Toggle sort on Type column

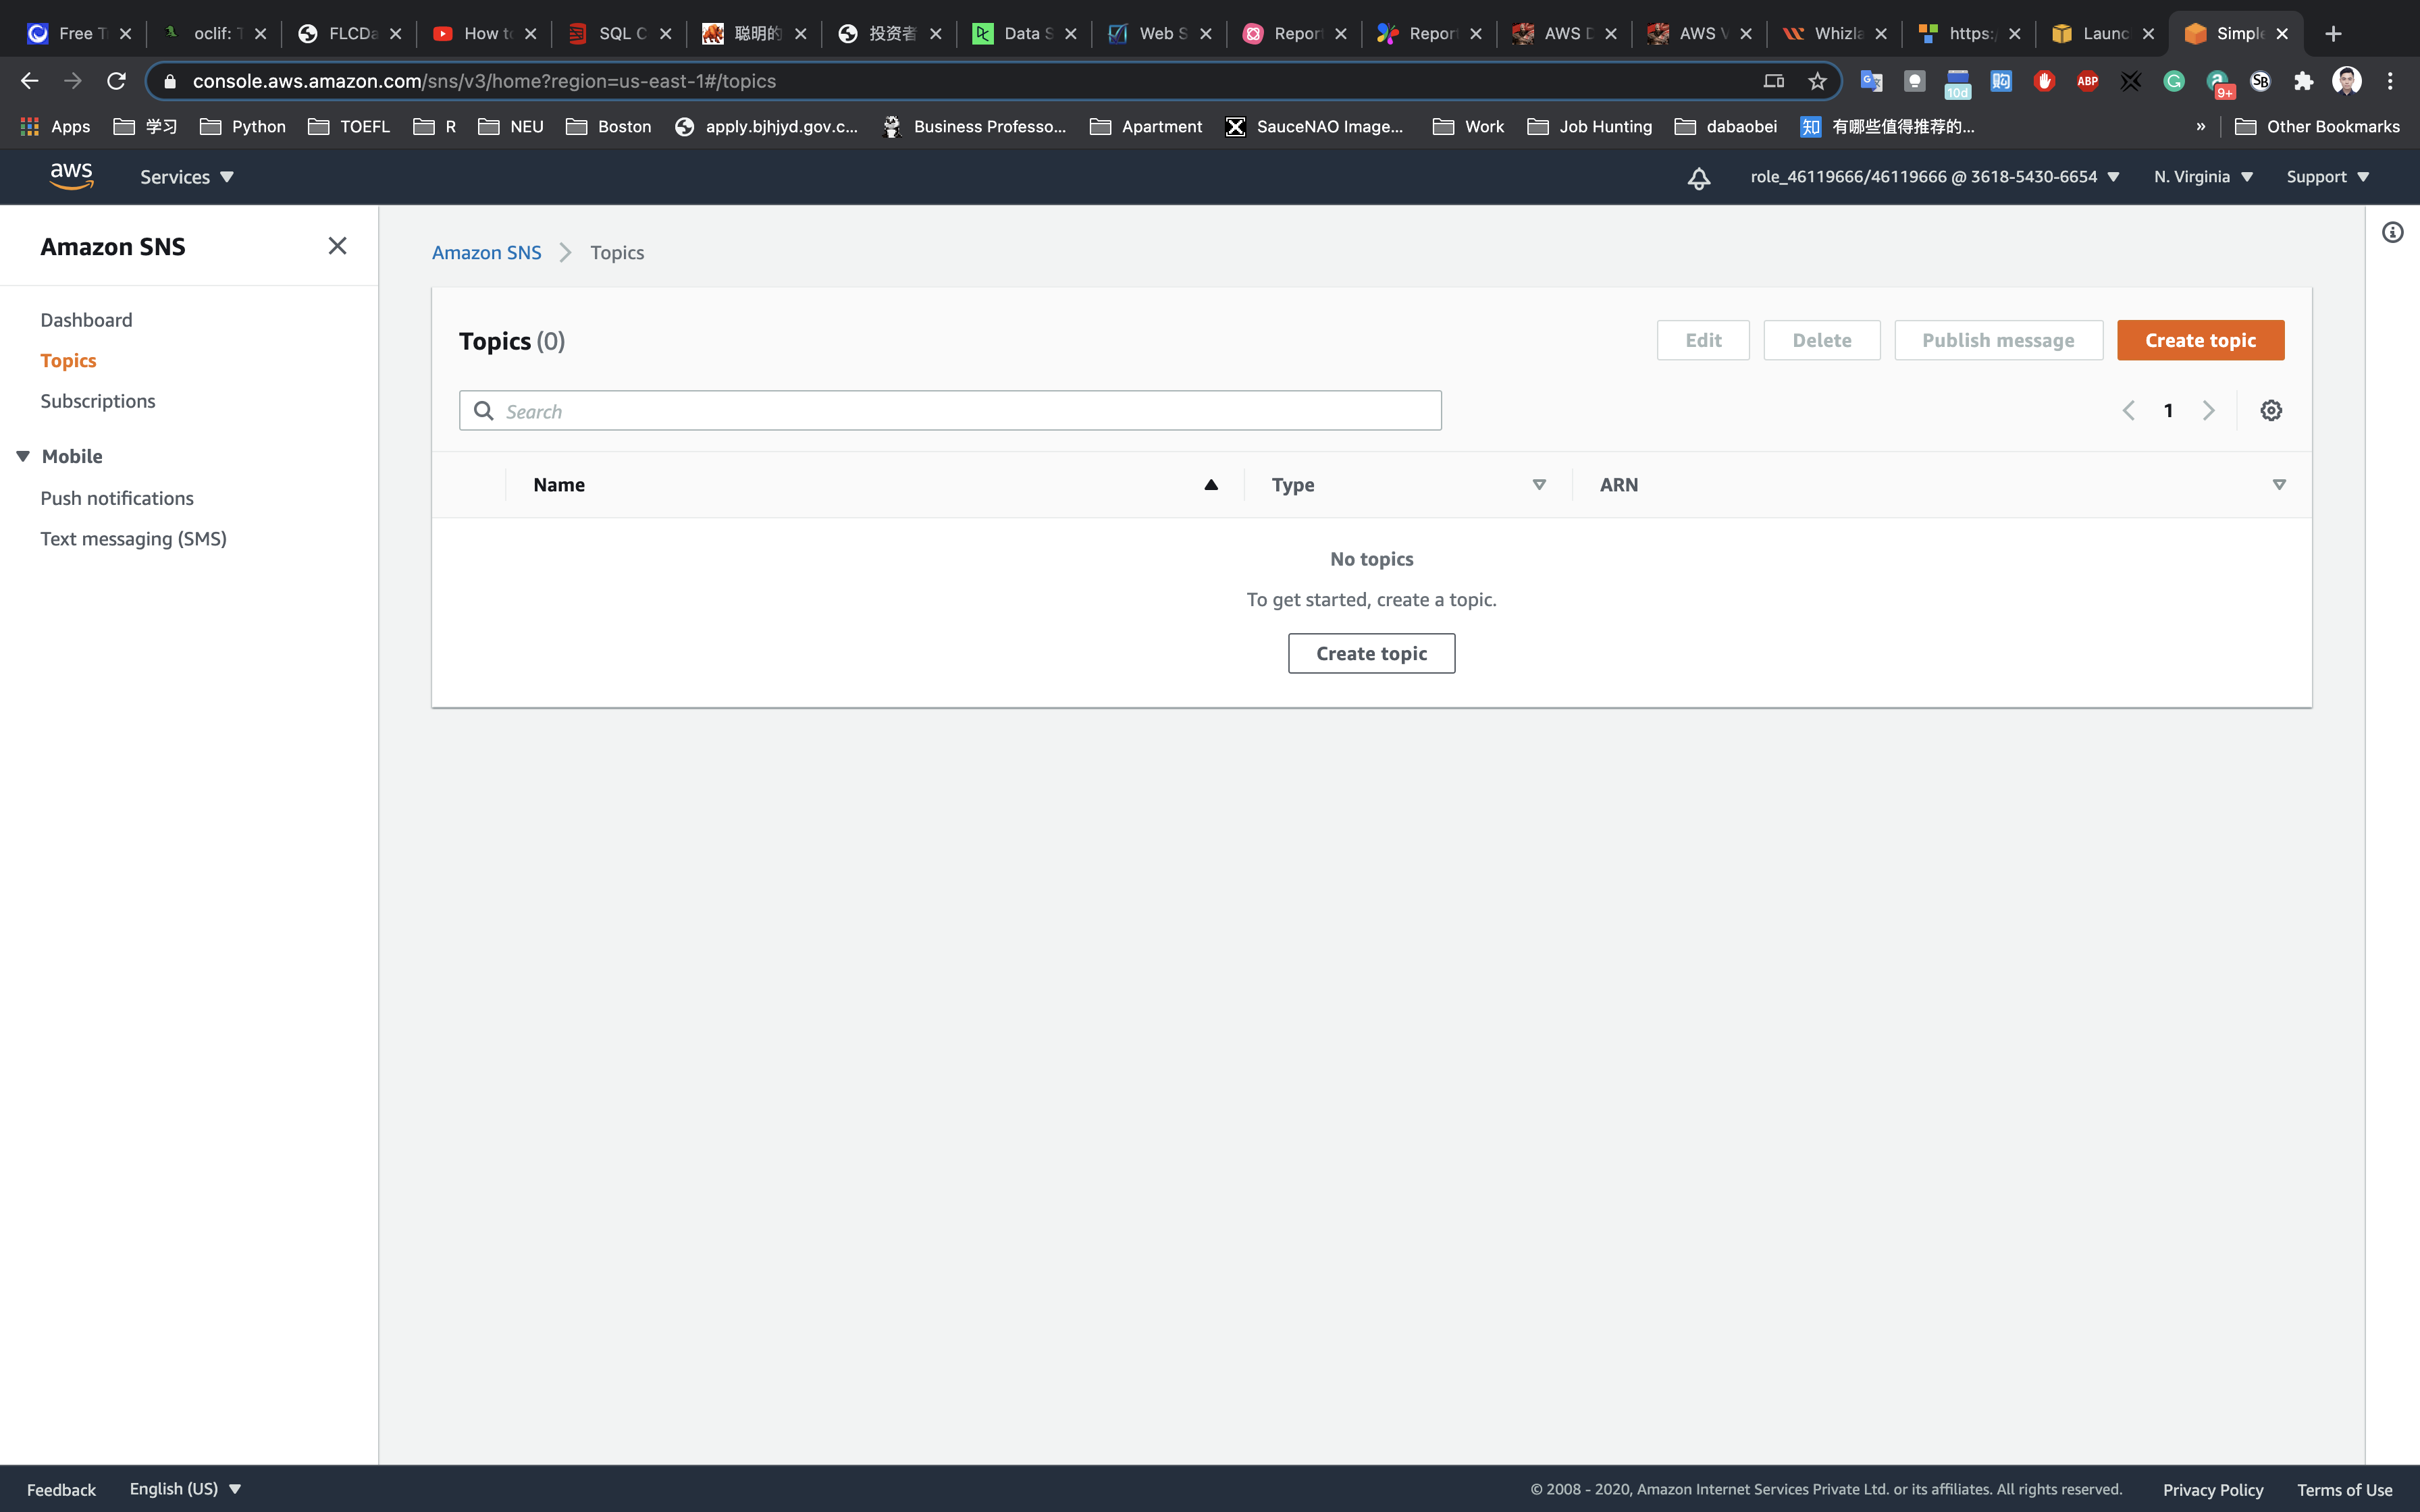click(x=1538, y=485)
